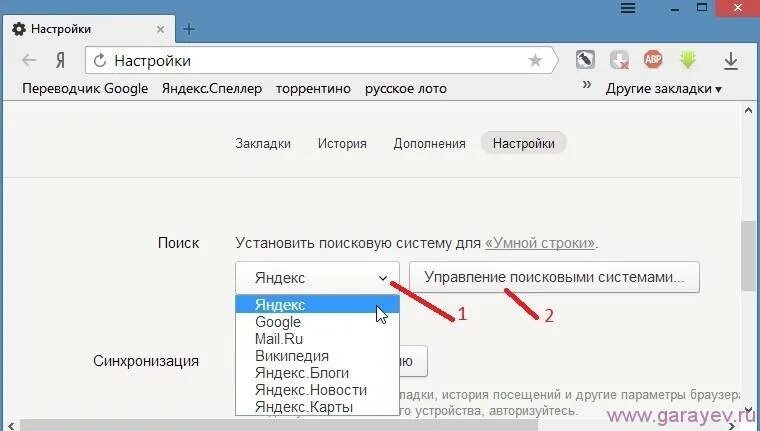Screen dimensions: 760x431
Task: Expand the Другие закладки folder
Action: 664,89
